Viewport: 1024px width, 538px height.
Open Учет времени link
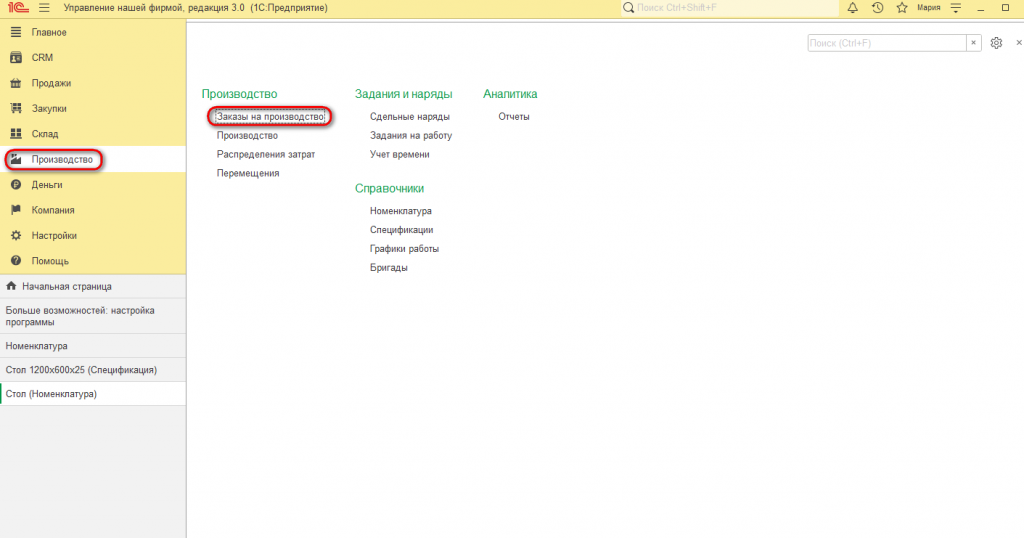click(400, 155)
